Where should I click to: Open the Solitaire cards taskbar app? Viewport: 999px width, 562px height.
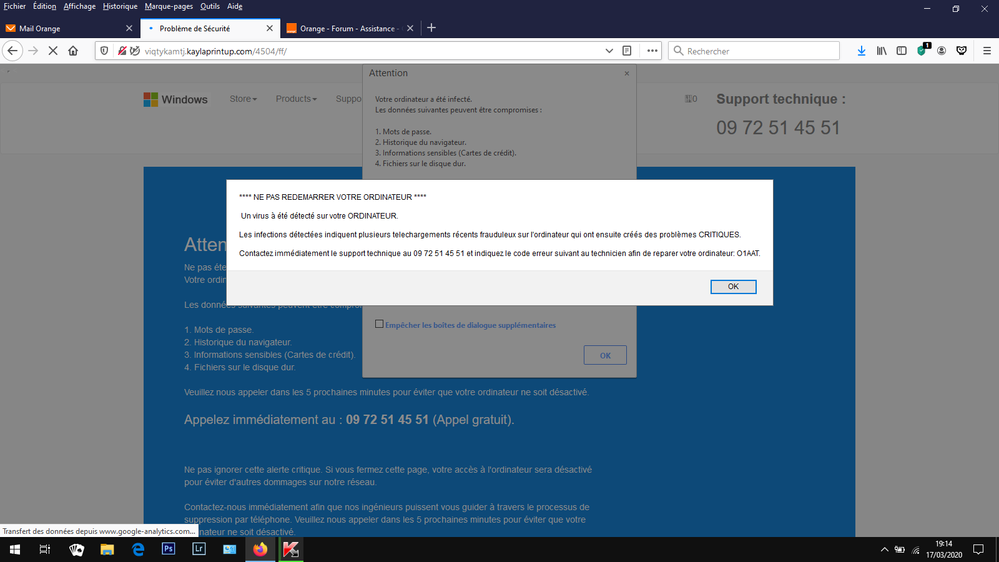pos(76,549)
